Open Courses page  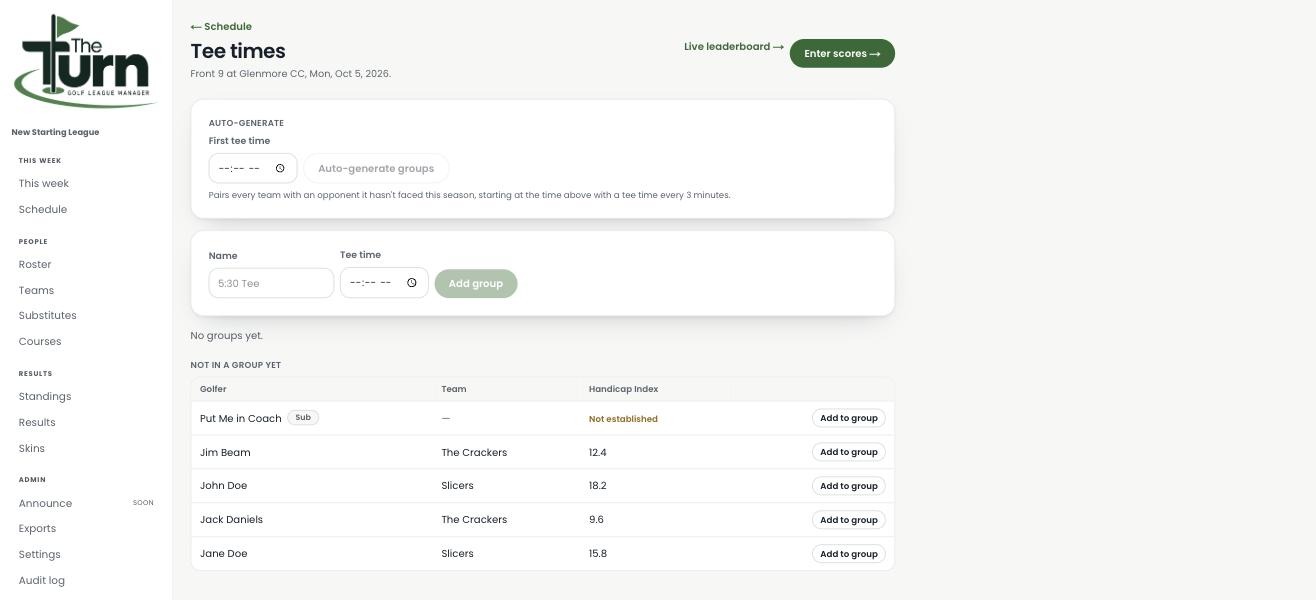(40, 342)
